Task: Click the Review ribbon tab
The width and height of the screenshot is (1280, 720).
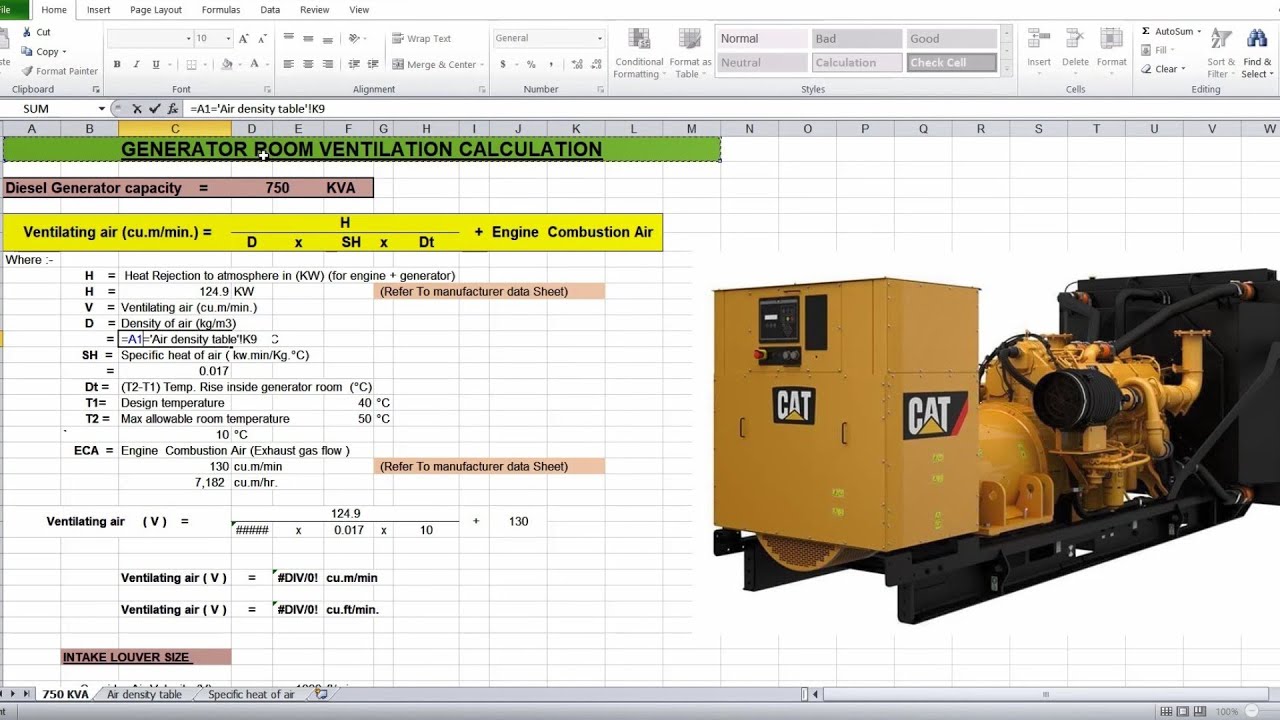Action: click(x=314, y=10)
